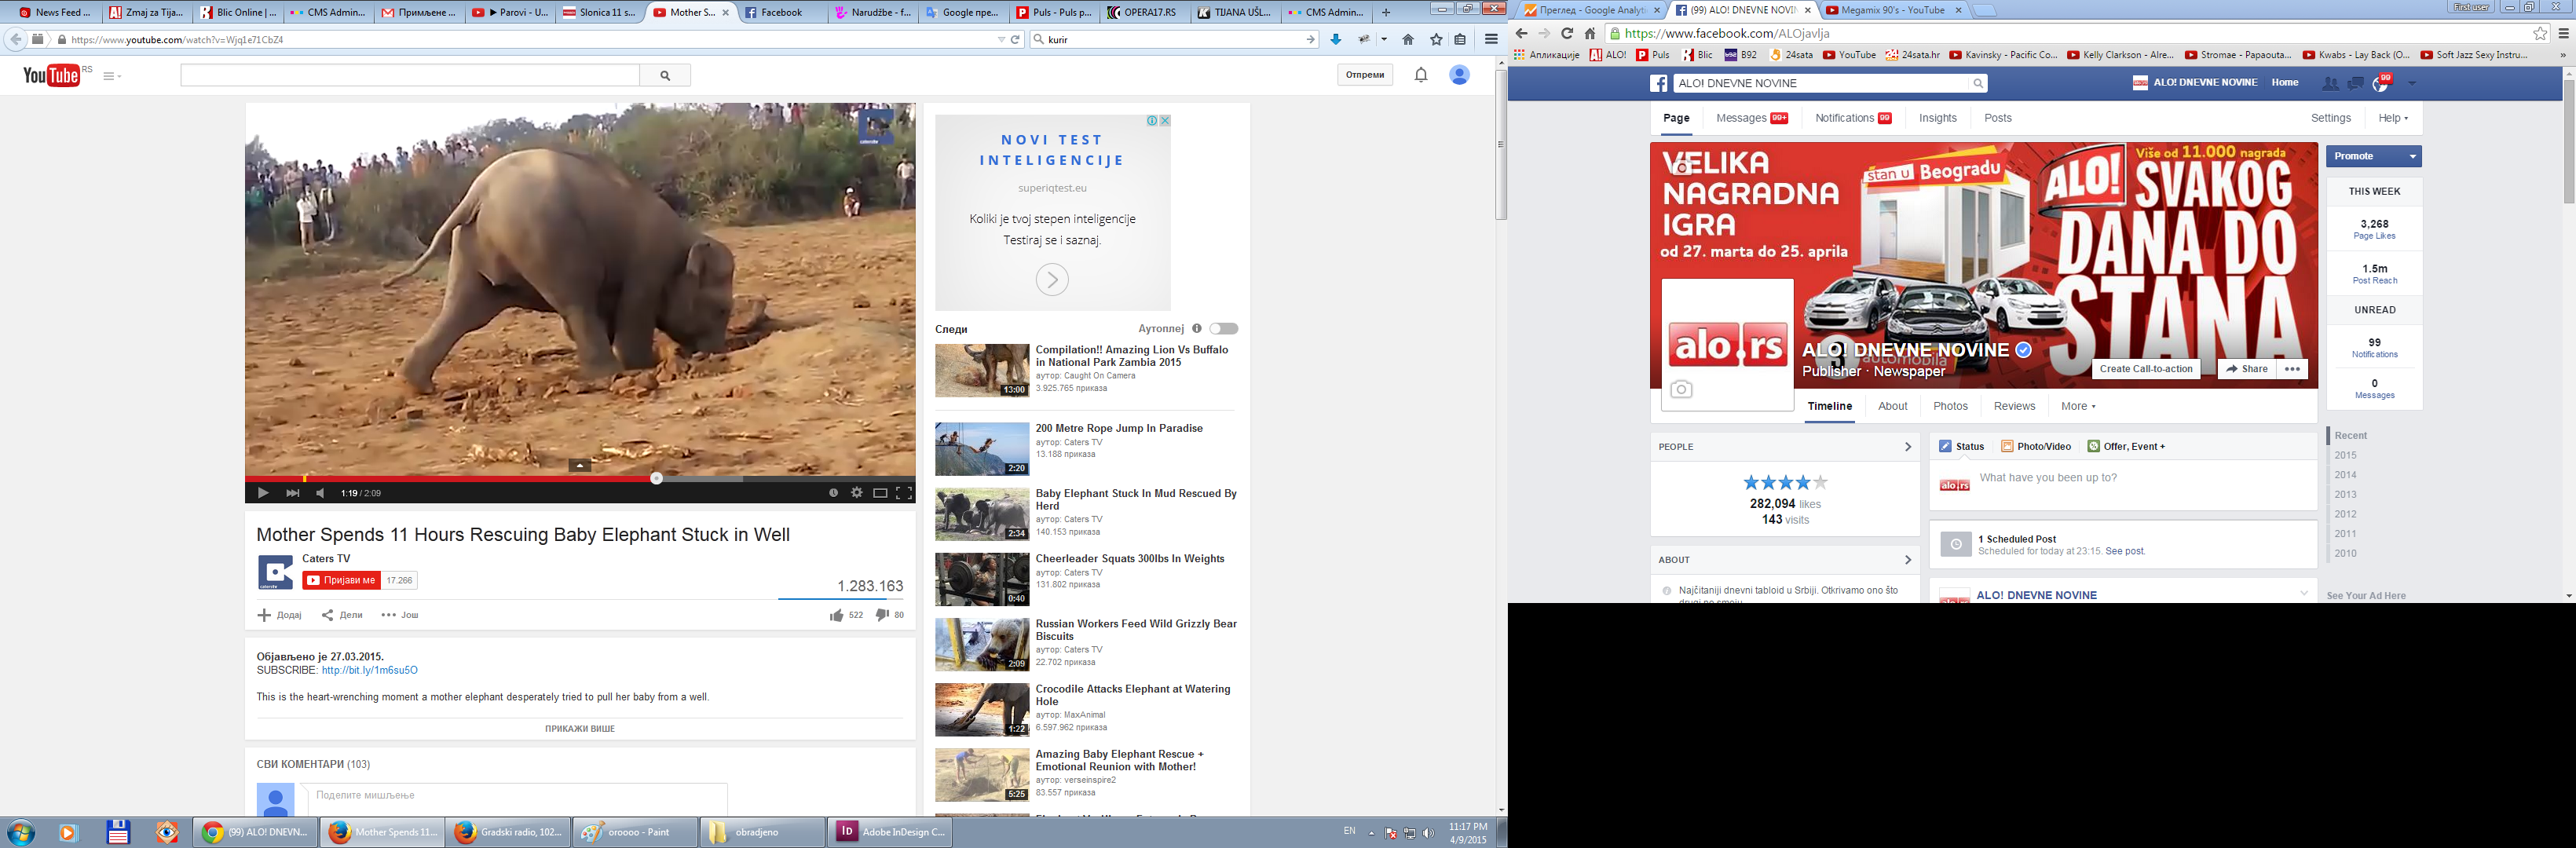Open the Help dropdown menu
This screenshot has width=2576, height=848.
click(2392, 118)
